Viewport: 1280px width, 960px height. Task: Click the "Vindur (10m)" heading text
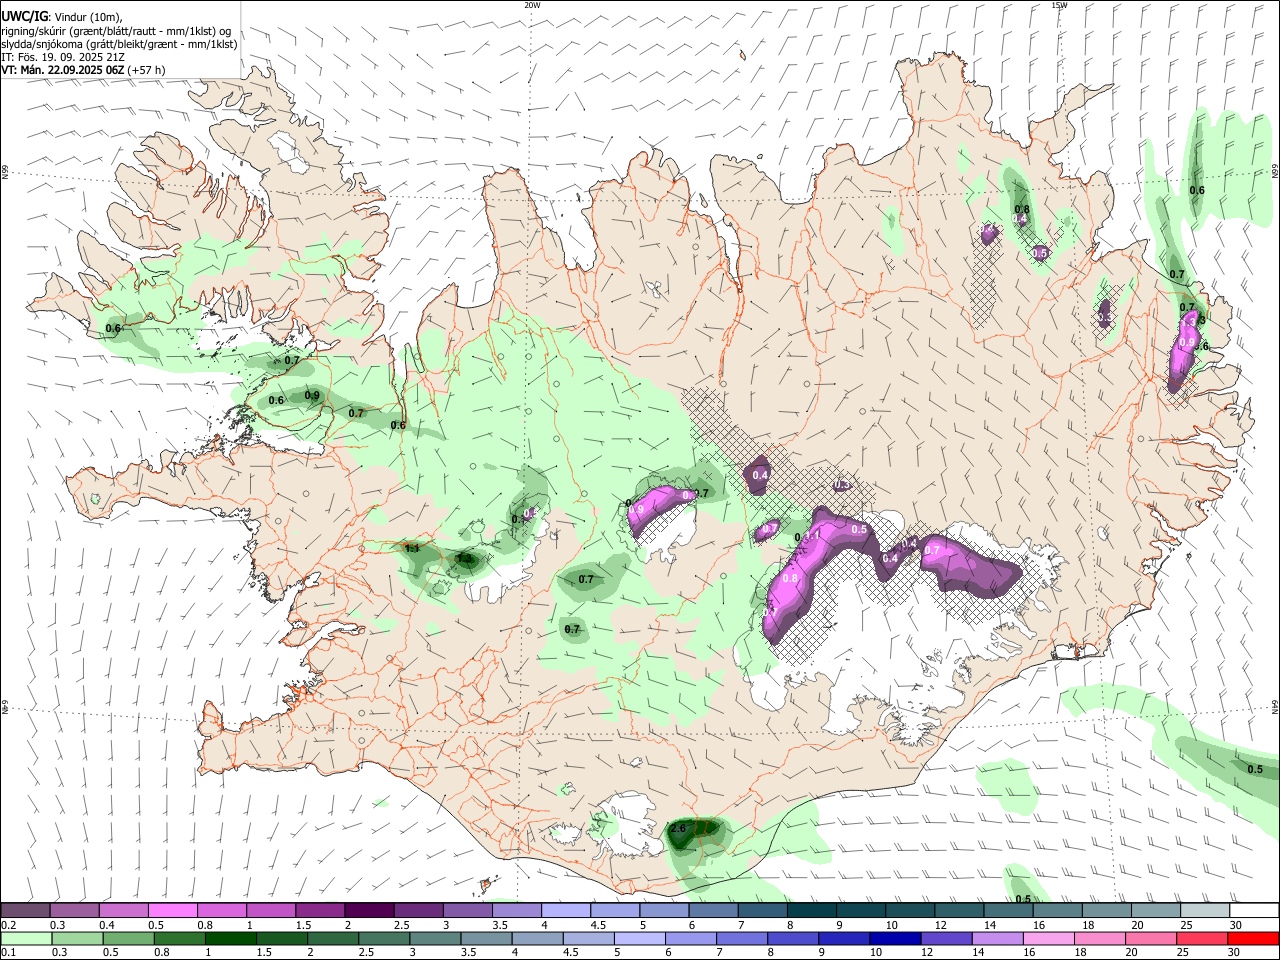[86, 17]
